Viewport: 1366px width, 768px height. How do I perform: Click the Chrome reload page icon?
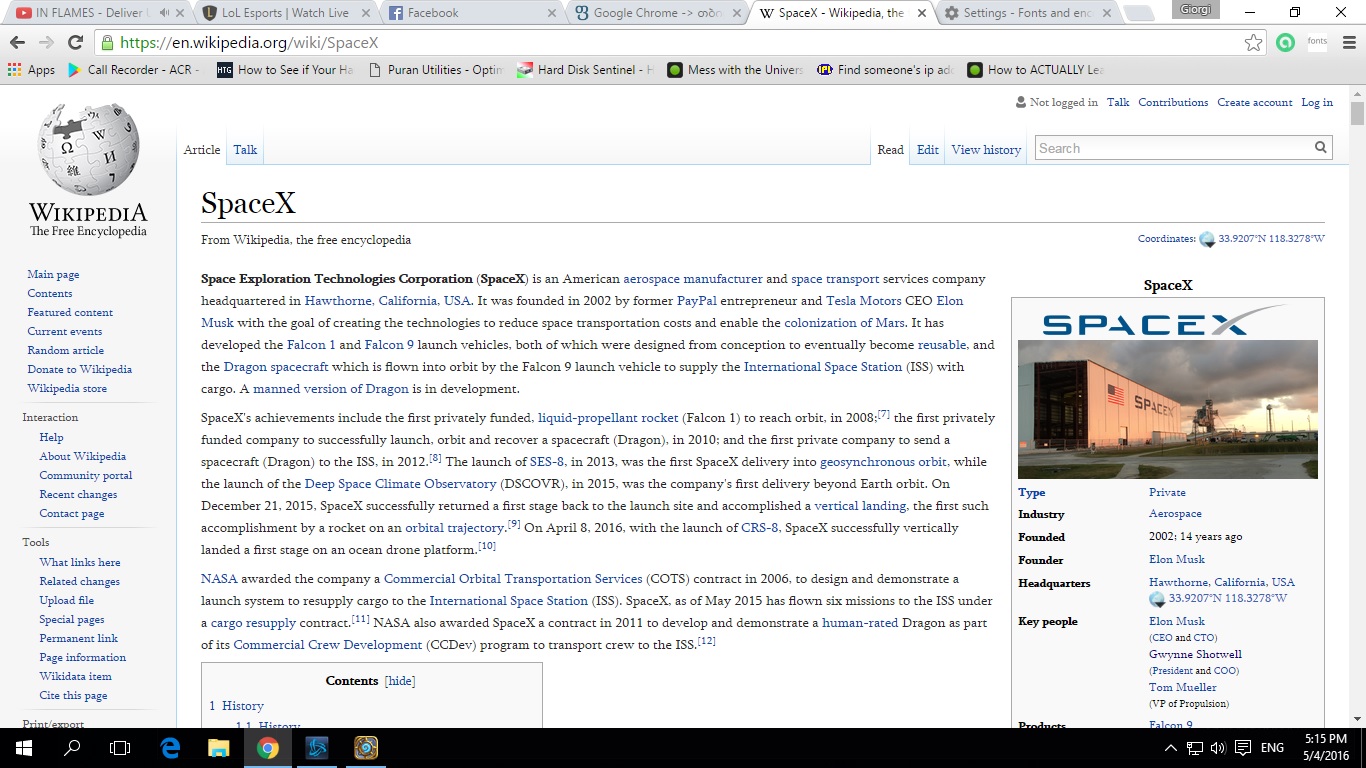pos(75,43)
